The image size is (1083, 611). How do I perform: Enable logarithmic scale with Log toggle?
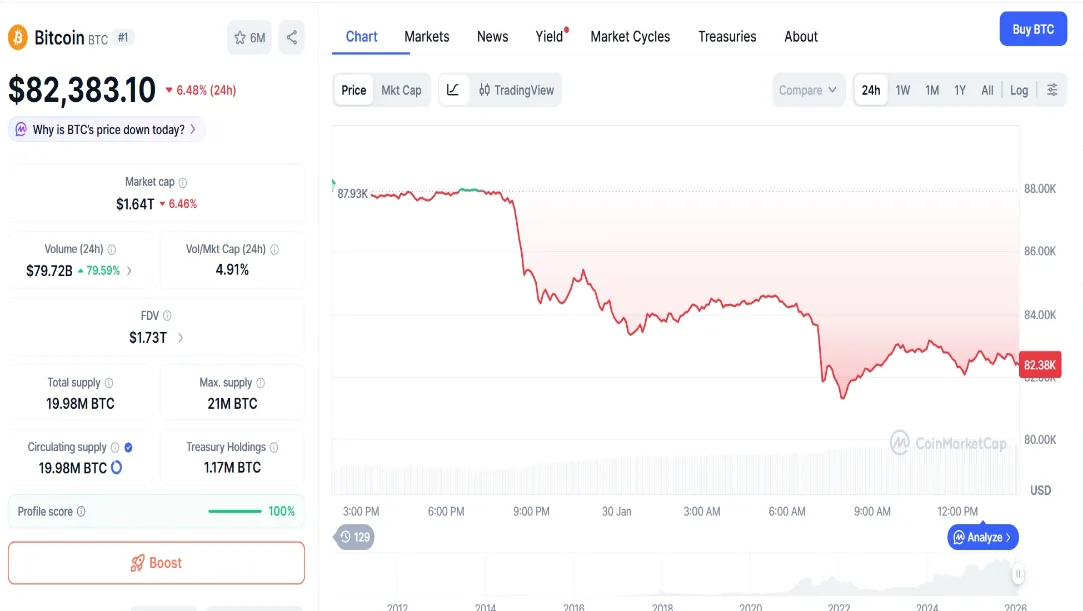[1018, 90]
